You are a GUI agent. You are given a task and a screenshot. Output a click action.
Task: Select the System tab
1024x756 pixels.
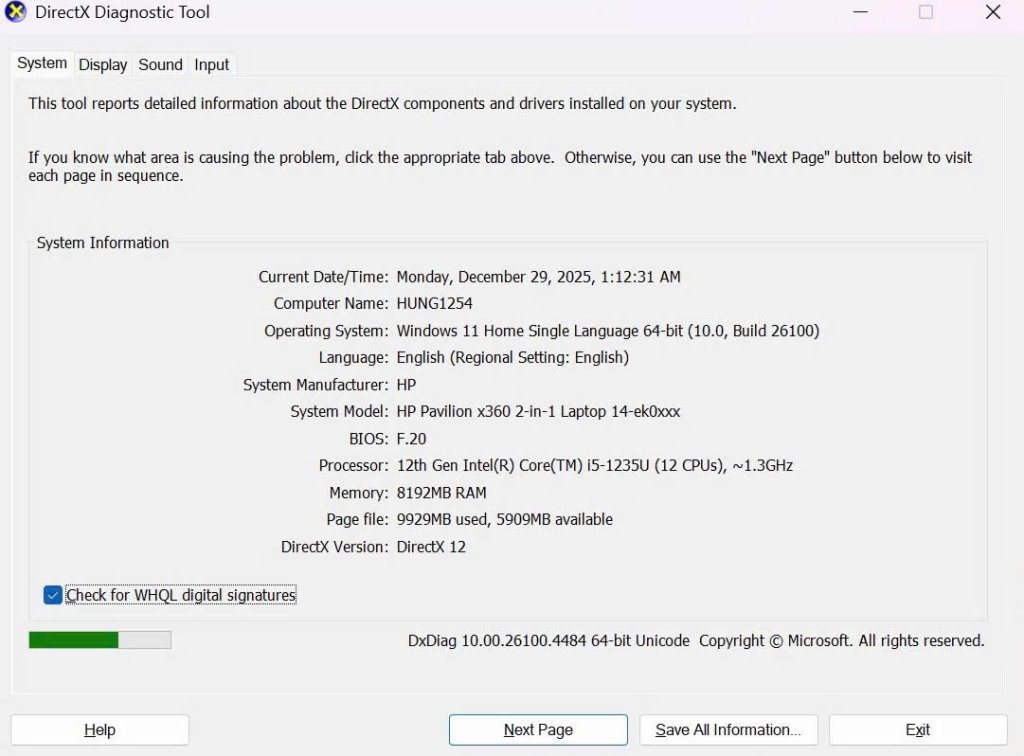[42, 63]
